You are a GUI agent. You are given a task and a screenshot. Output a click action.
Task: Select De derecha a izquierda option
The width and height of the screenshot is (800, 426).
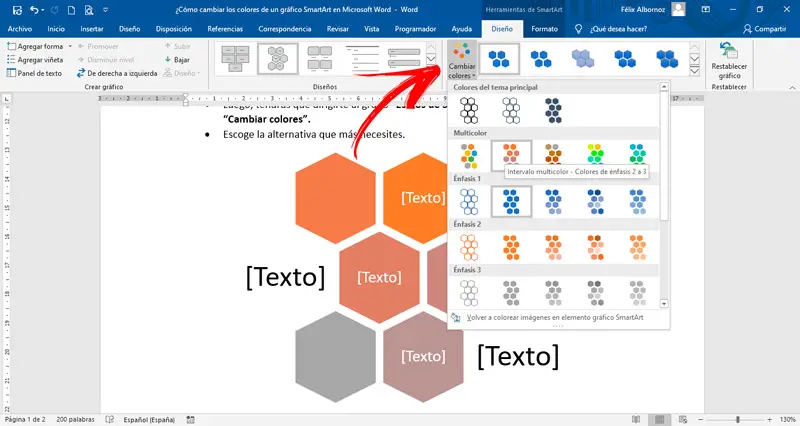click(117, 73)
